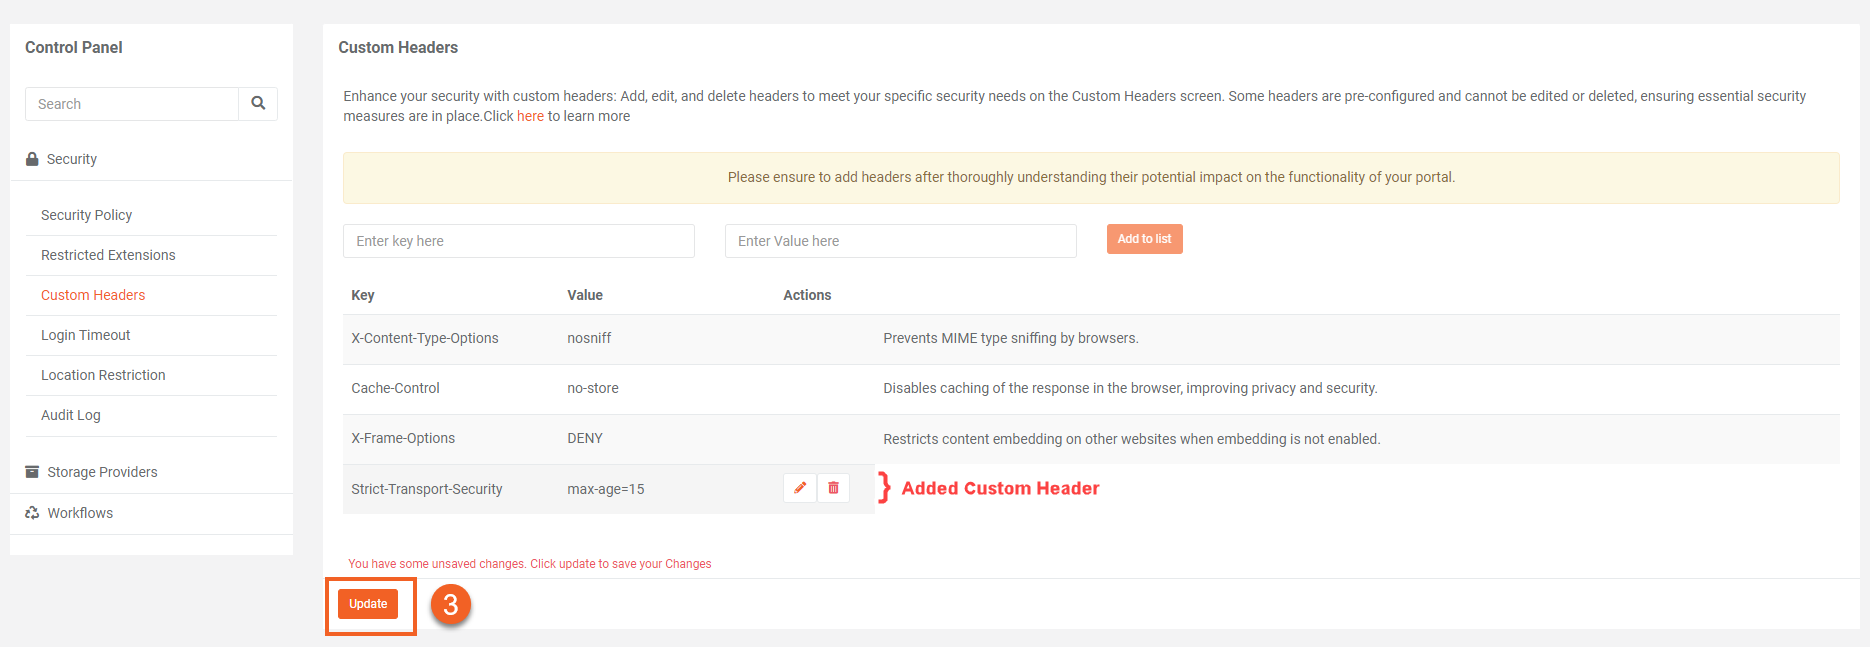This screenshot has height=647, width=1870.
Task: Navigate to Location Restriction
Action: [103, 375]
